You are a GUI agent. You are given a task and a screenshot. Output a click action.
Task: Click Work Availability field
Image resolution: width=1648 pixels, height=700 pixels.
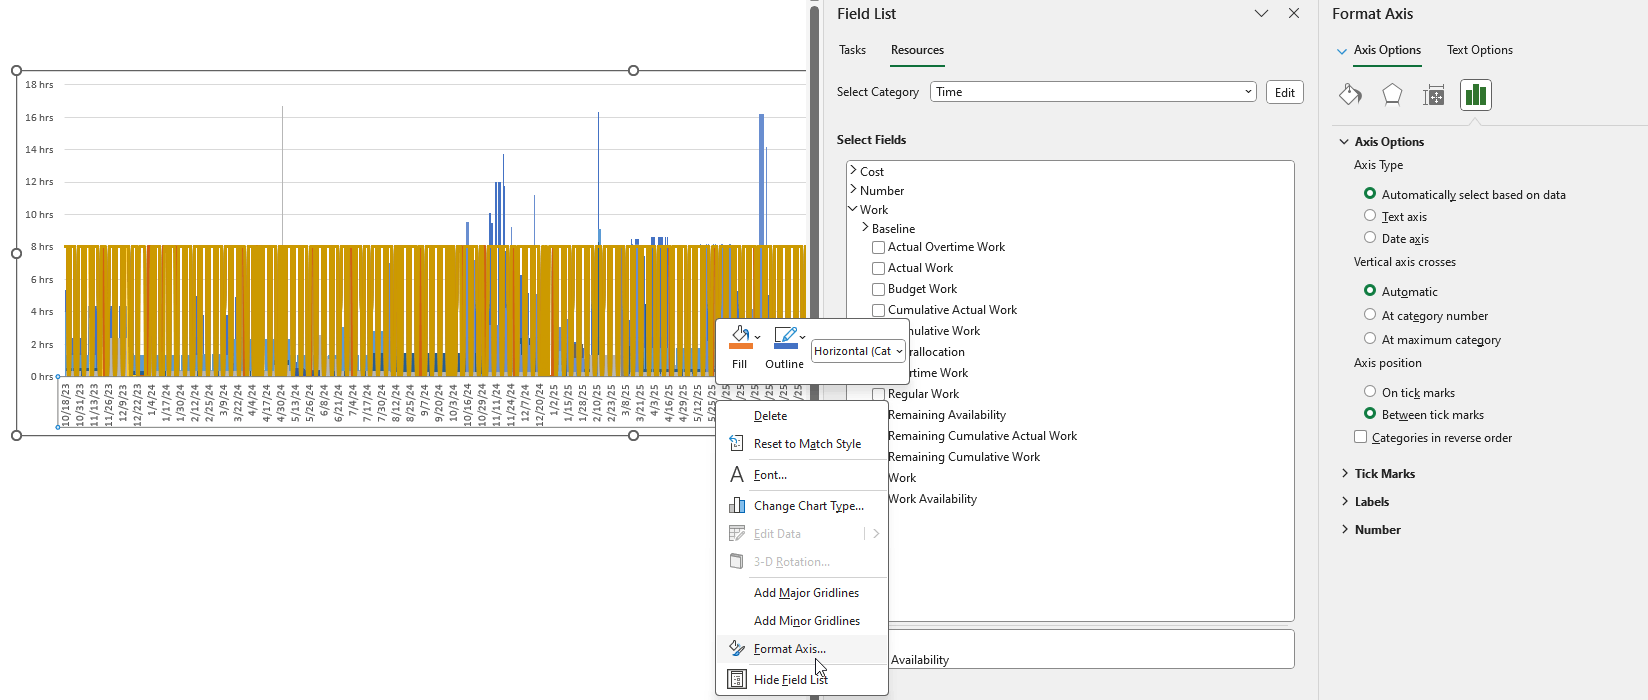932,499
